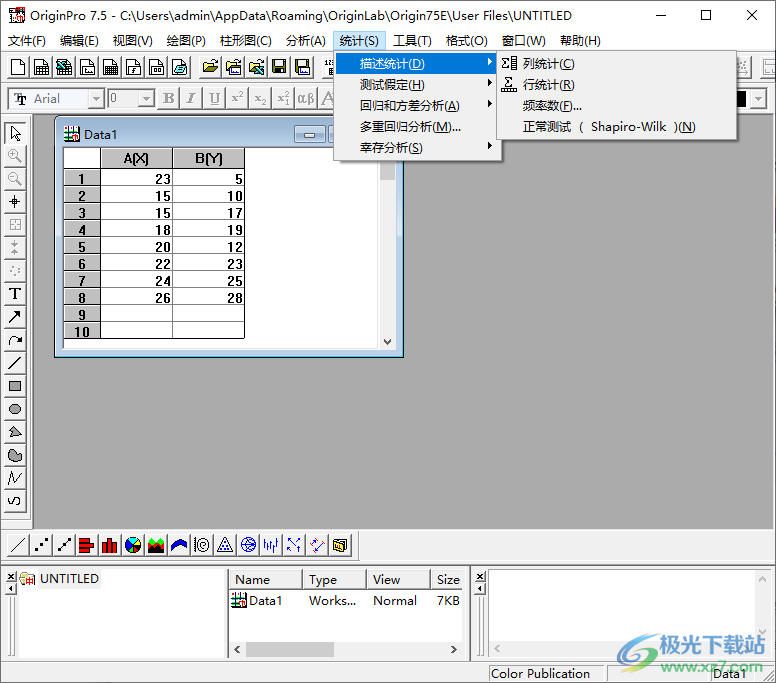Click the Line + Symbol plot icon
Viewport: 776px width, 683px height.
click(x=64, y=545)
